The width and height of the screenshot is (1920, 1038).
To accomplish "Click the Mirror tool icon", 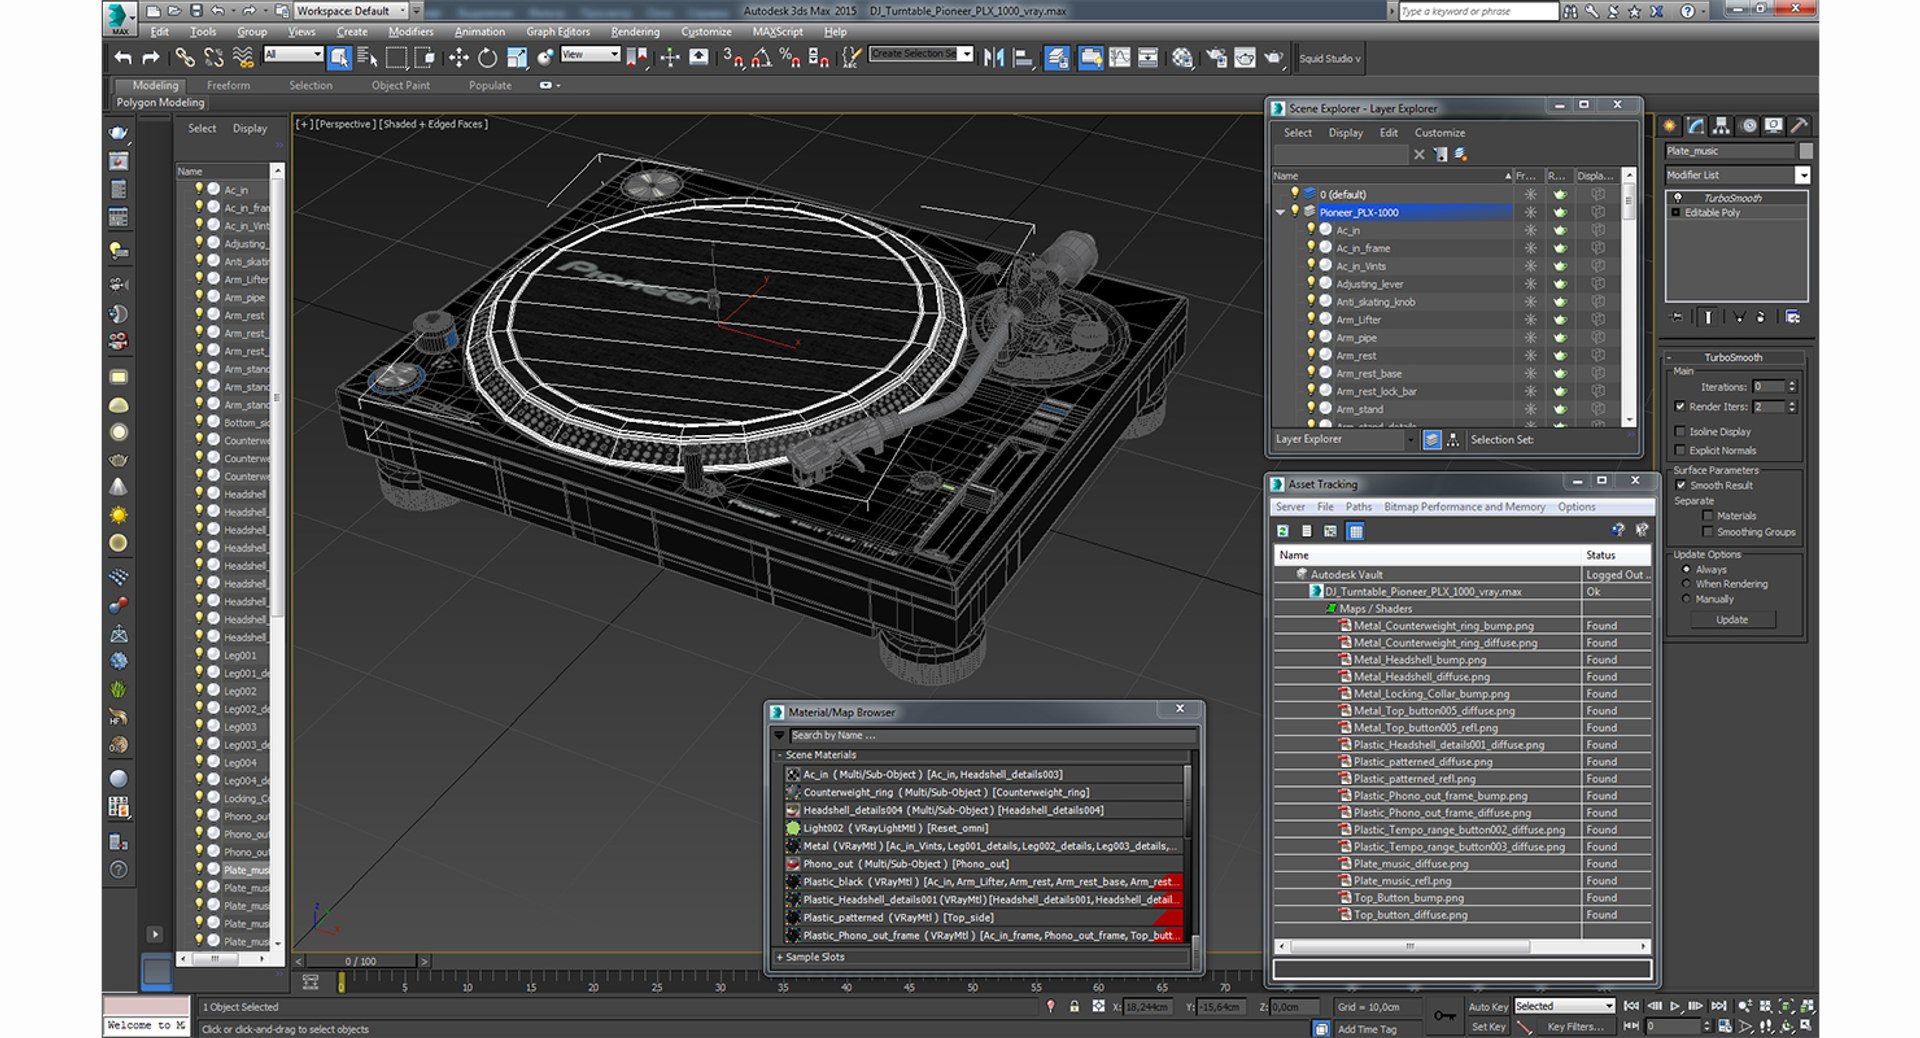I will [993, 58].
